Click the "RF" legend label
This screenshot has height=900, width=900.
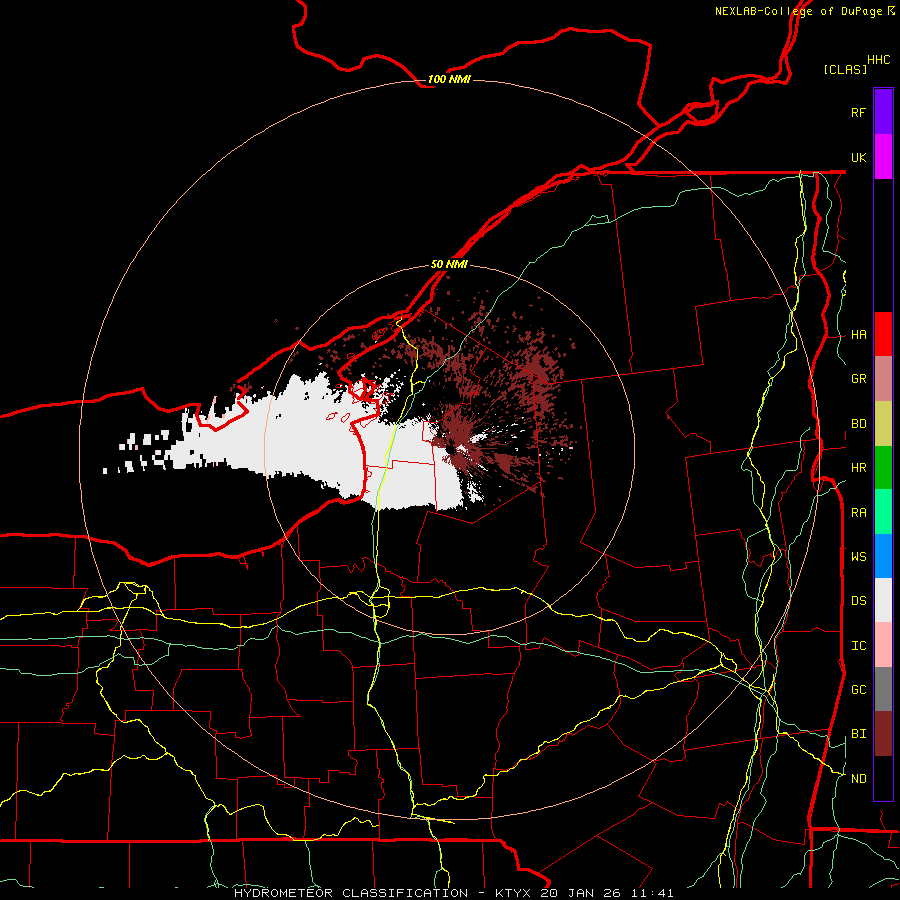[x=858, y=112]
